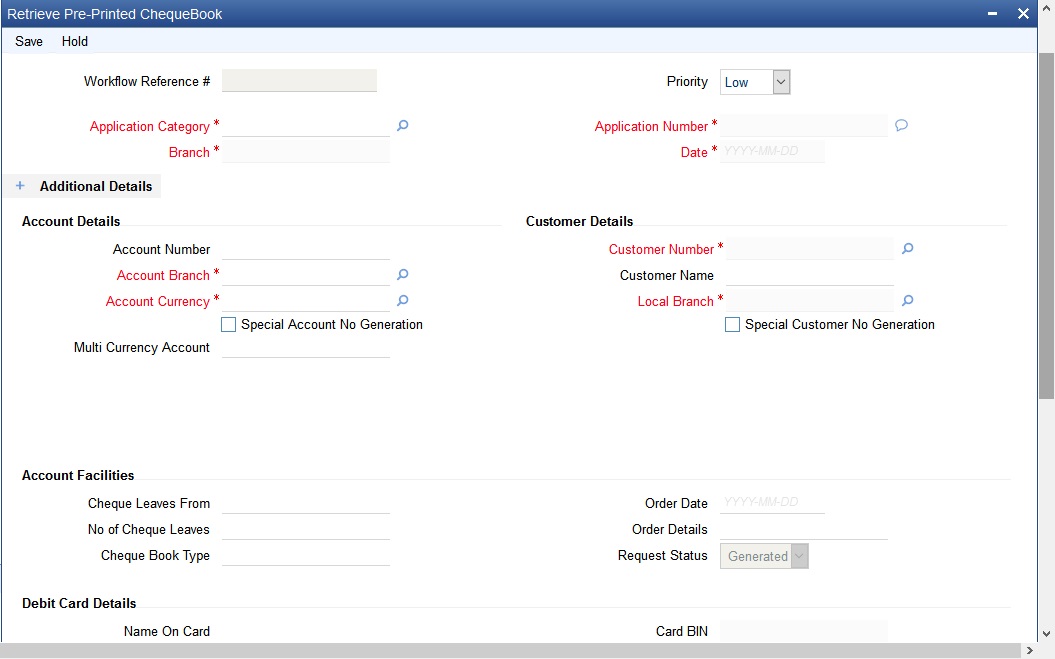
Task: Focus the No of Cheque Leaves field
Action: [306, 529]
